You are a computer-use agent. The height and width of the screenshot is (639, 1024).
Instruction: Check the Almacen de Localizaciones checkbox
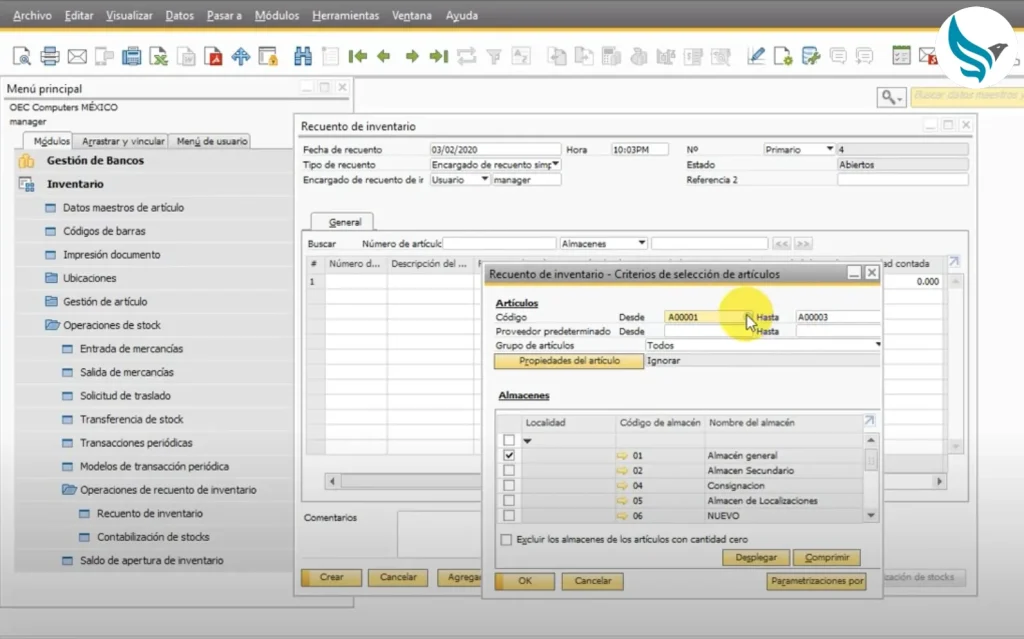click(x=509, y=500)
